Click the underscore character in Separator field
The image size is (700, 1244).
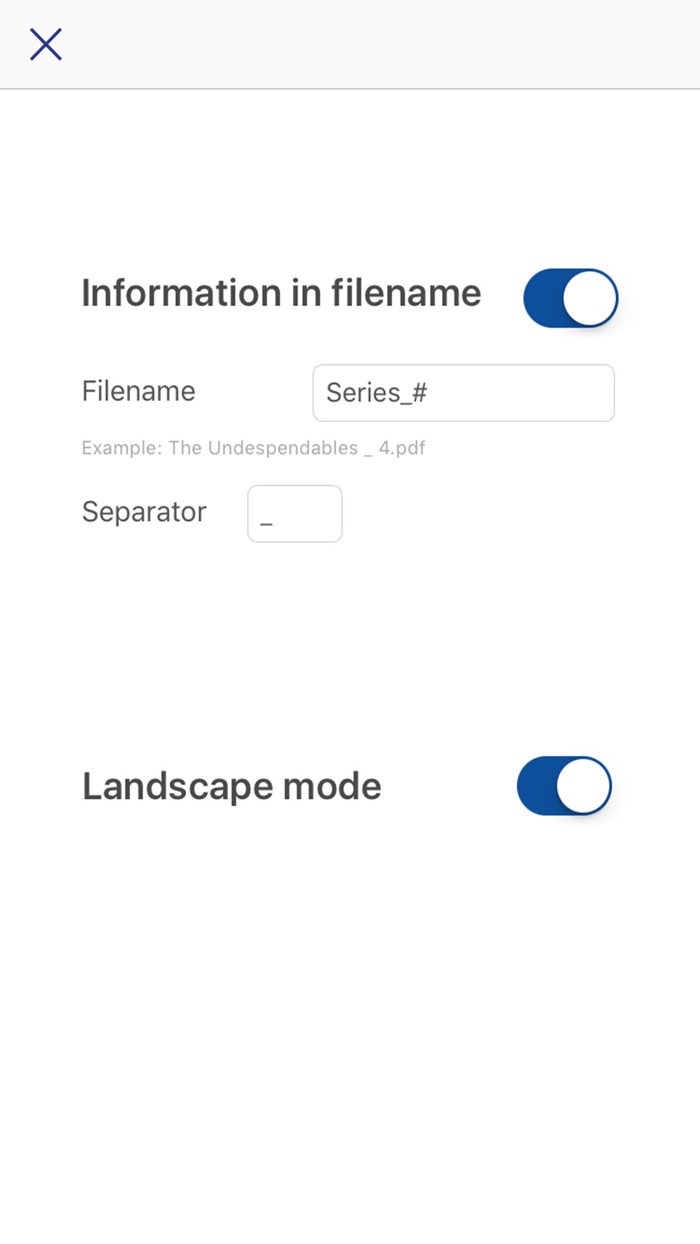pos(266,519)
